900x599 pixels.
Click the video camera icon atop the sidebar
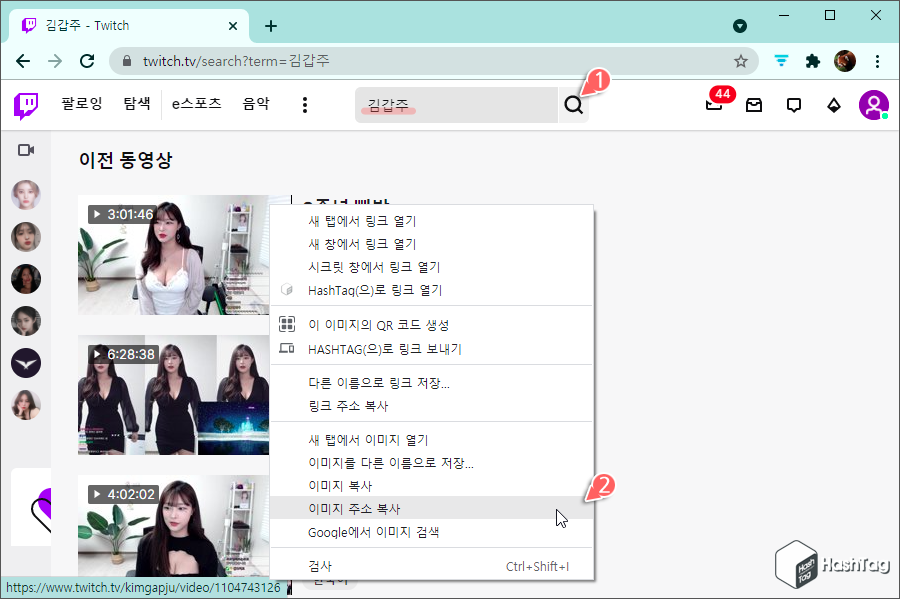[25, 150]
